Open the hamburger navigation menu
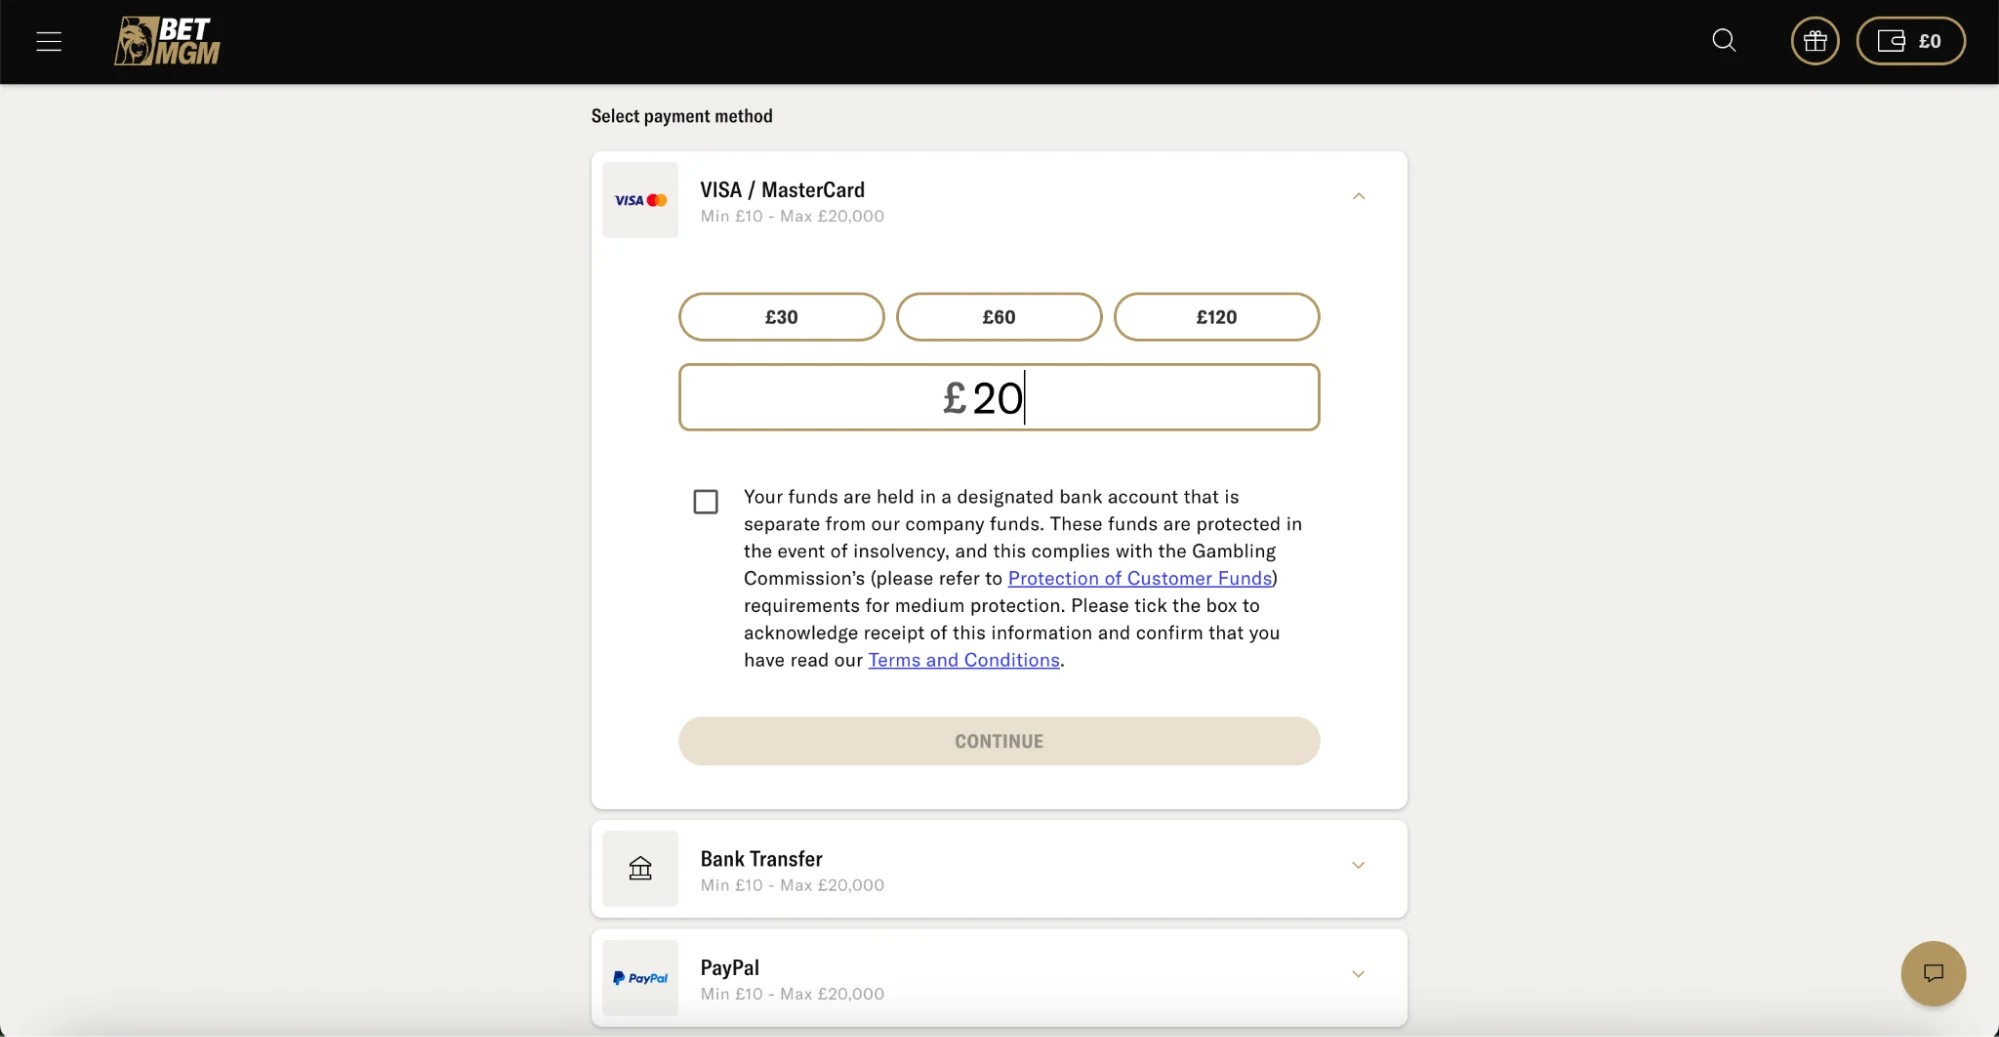1999x1037 pixels. click(49, 41)
